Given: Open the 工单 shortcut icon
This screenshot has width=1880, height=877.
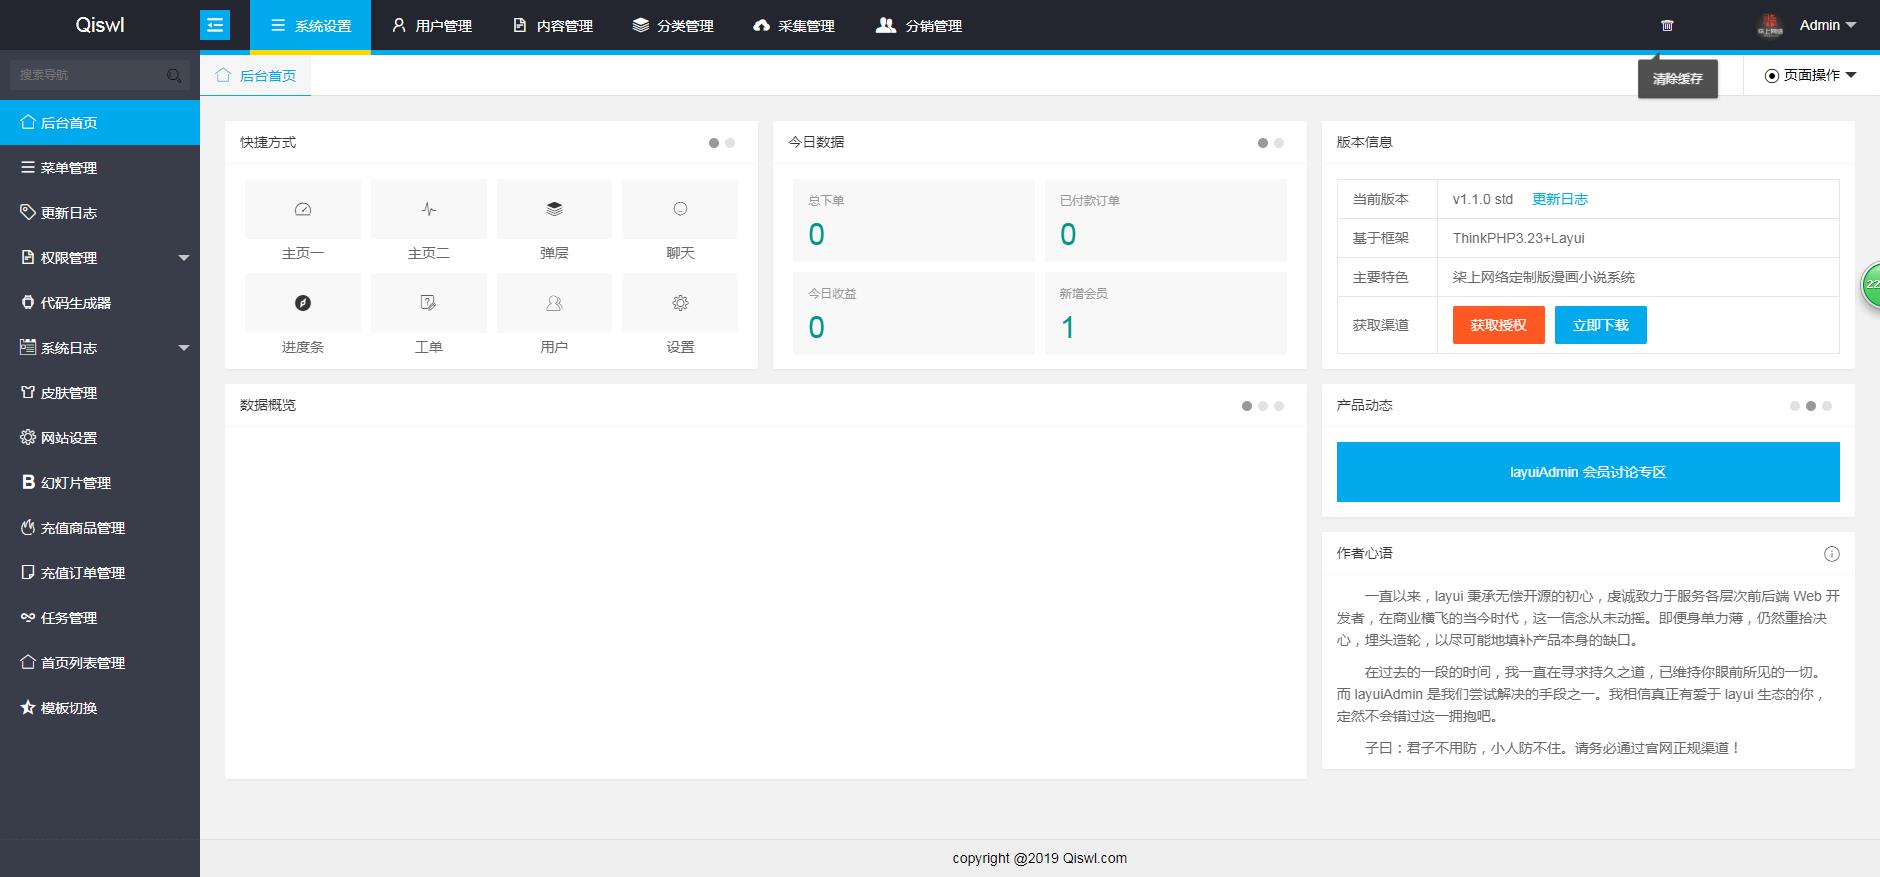Looking at the screenshot, I should [428, 303].
